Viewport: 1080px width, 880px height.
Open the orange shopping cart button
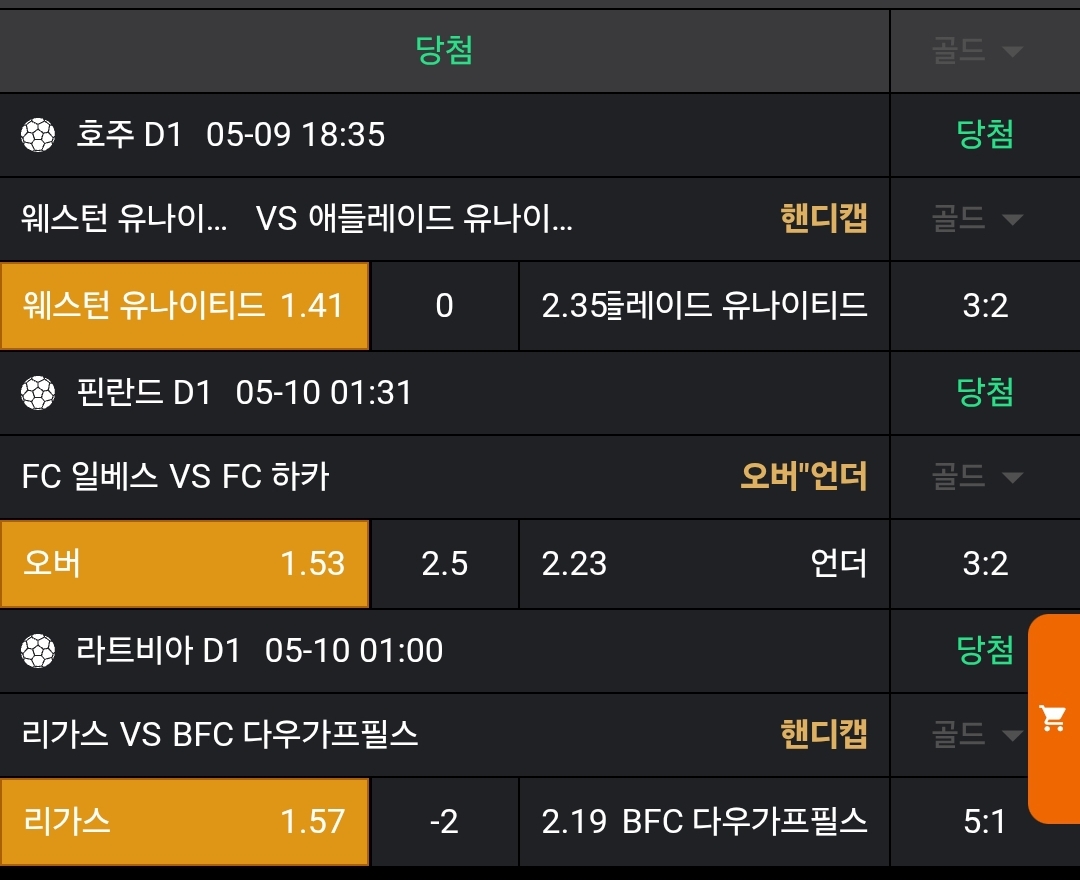click(x=1053, y=718)
